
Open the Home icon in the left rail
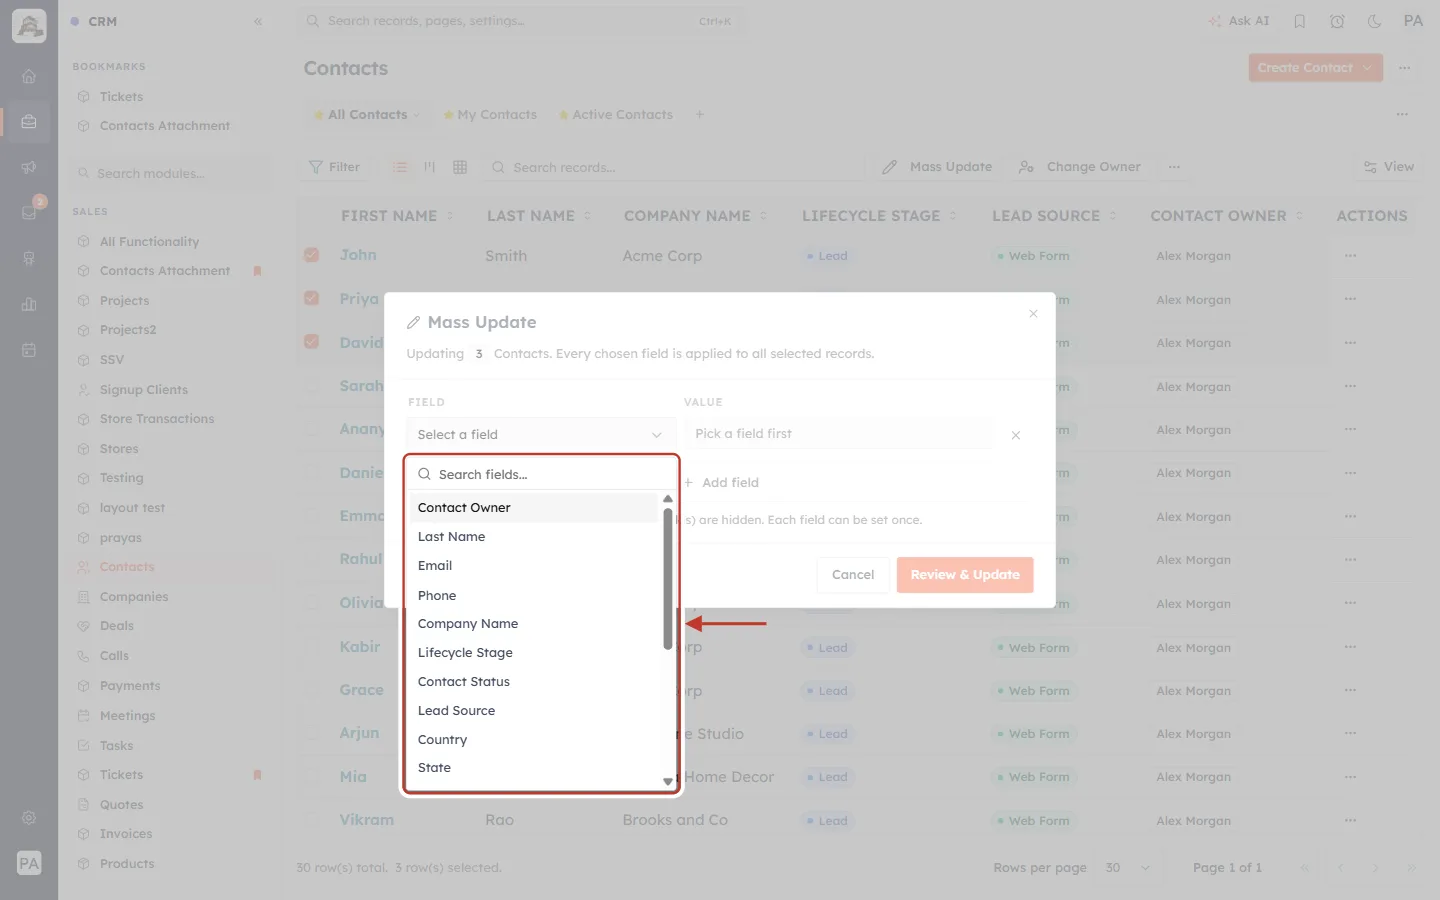pos(29,76)
